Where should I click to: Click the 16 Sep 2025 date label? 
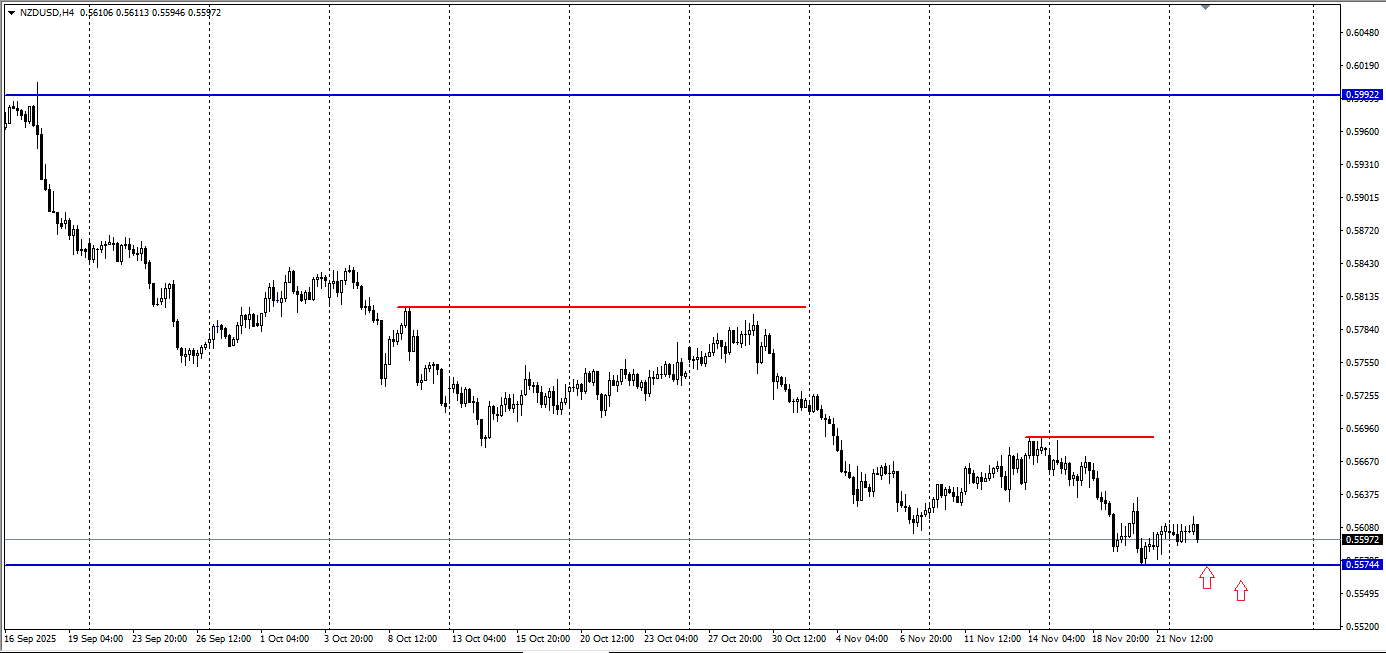tap(28, 637)
